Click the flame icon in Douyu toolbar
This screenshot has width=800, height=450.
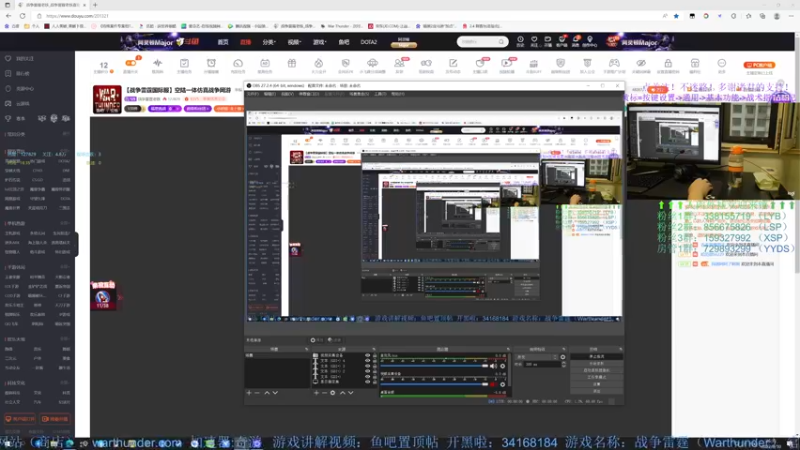[x=318, y=63]
